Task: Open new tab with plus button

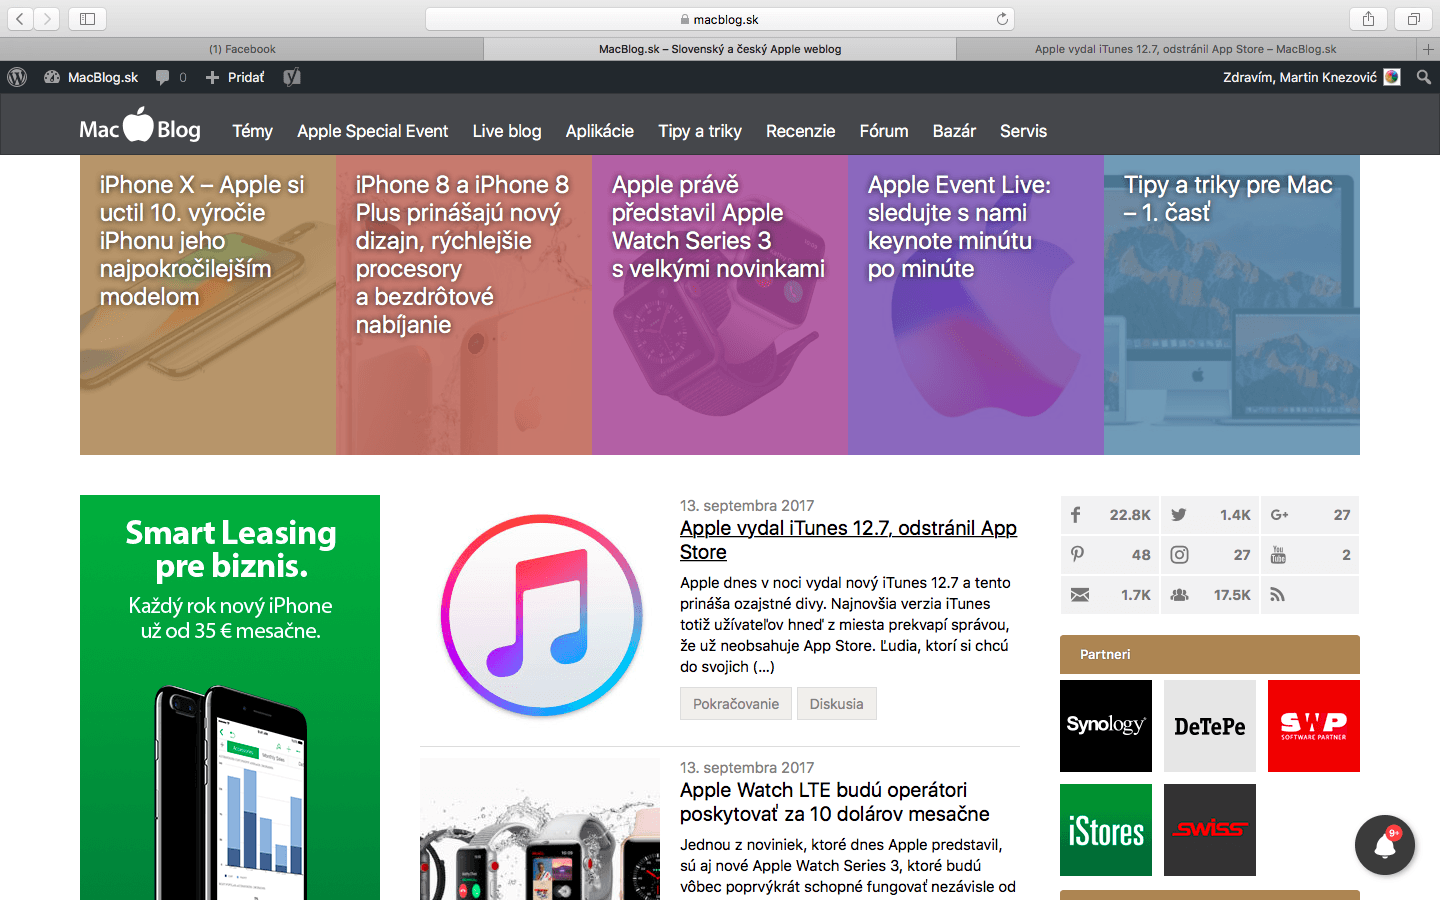Action: pyautogui.click(x=1428, y=49)
